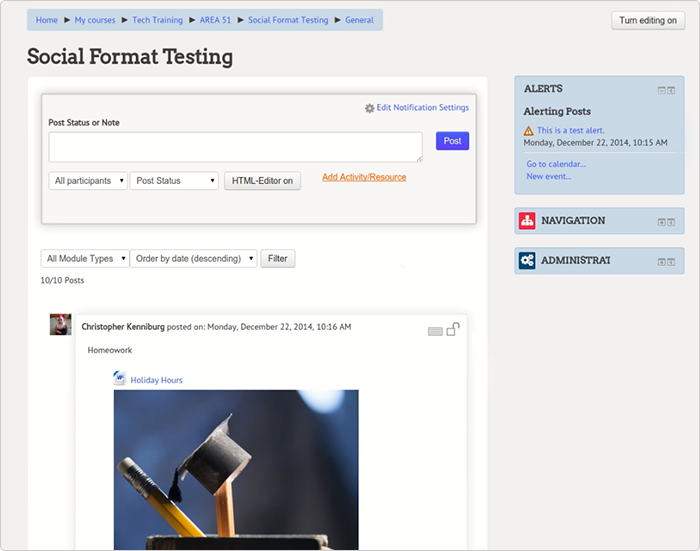Click the Turn editing on button
The width and height of the screenshot is (700, 551).
[x=648, y=21]
